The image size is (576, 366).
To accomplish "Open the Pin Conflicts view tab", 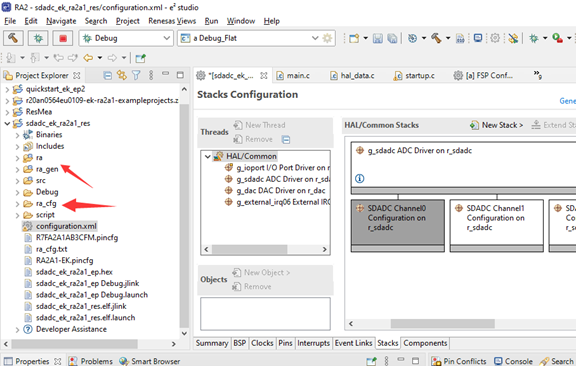I will (459, 361).
